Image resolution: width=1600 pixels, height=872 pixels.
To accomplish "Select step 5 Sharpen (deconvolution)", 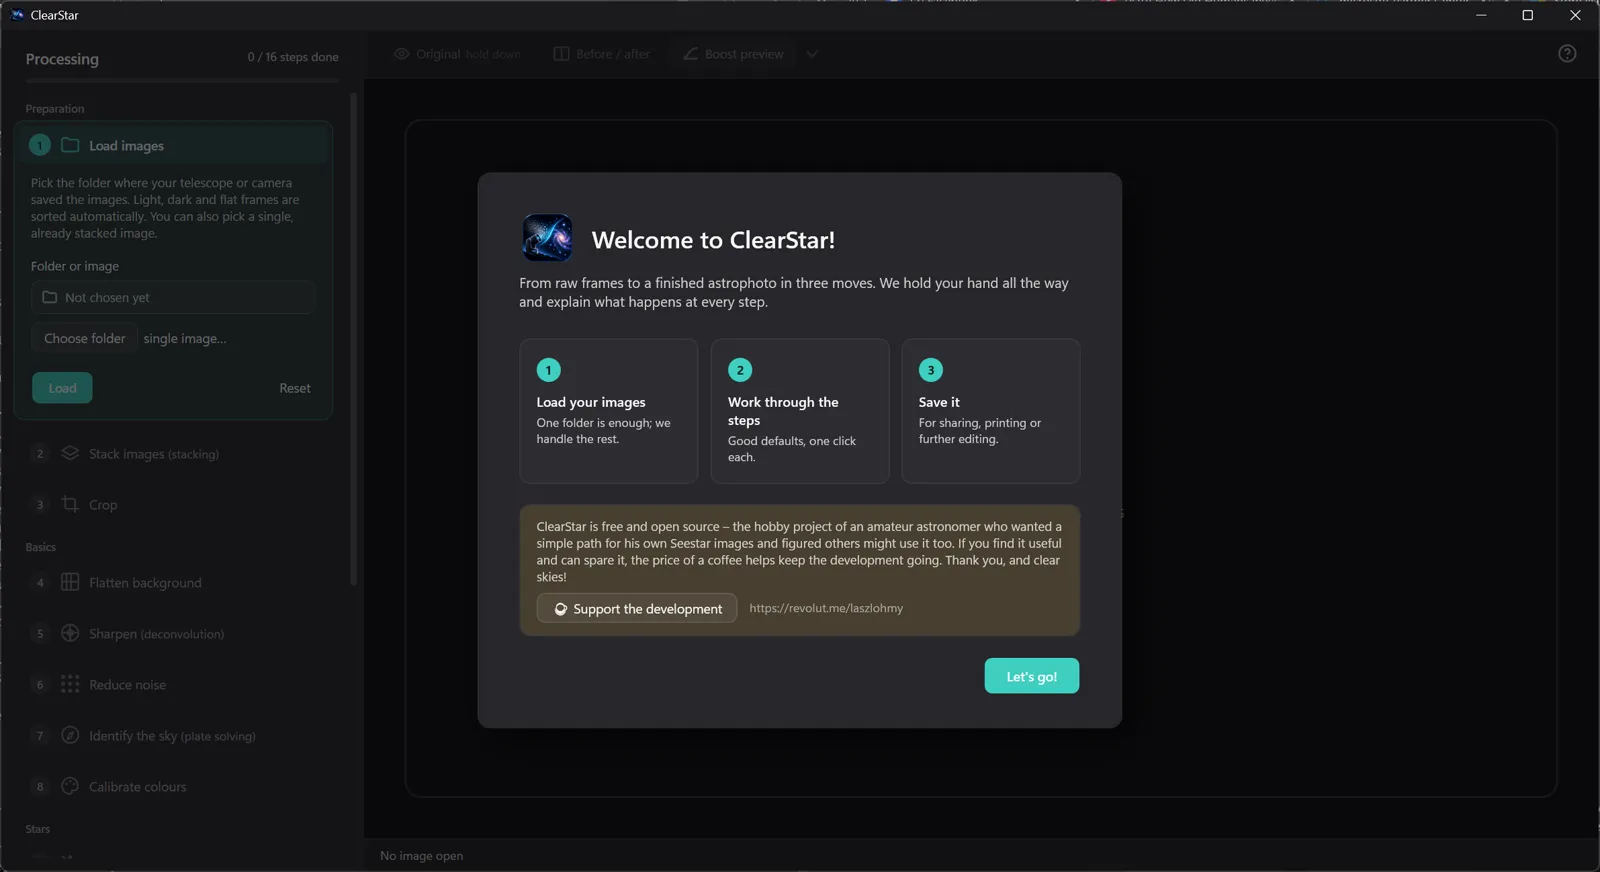I will tap(174, 633).
